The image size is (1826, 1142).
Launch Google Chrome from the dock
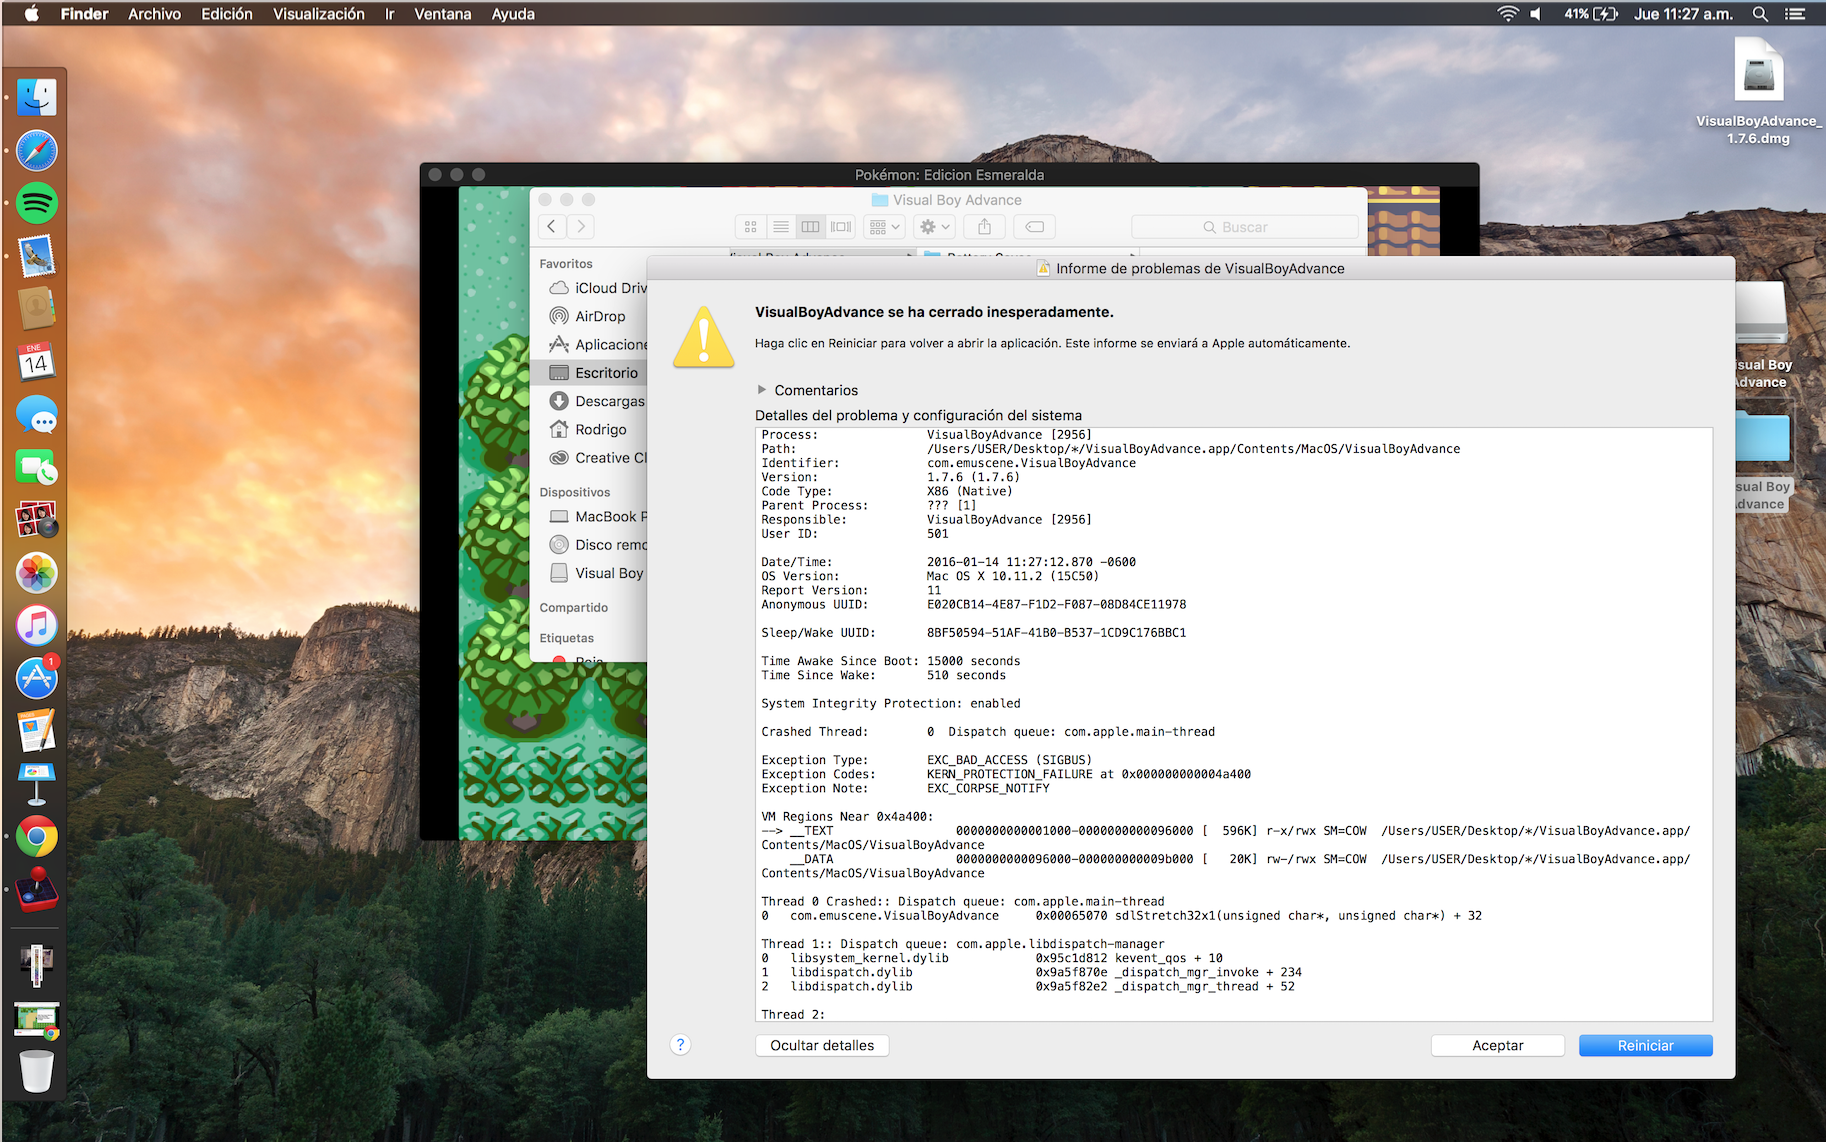point(36,837)
